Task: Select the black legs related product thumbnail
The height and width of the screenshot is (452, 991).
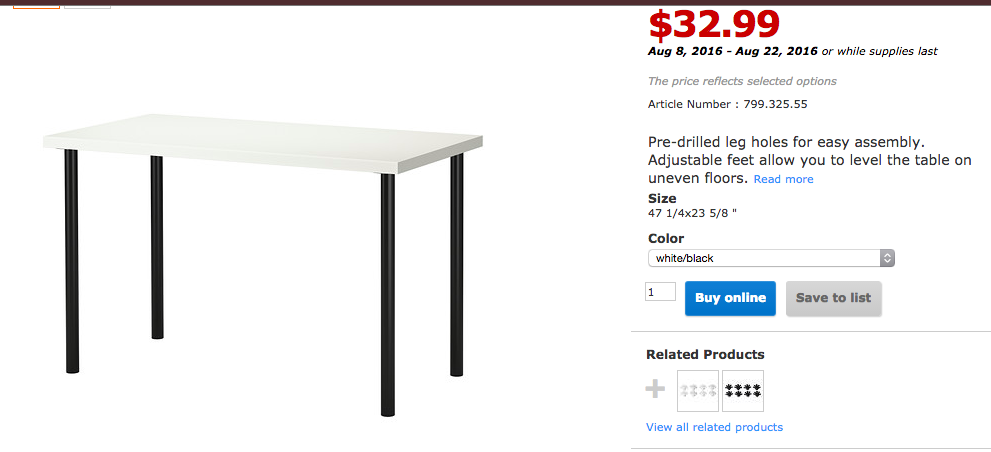Action: click(743, 391)
